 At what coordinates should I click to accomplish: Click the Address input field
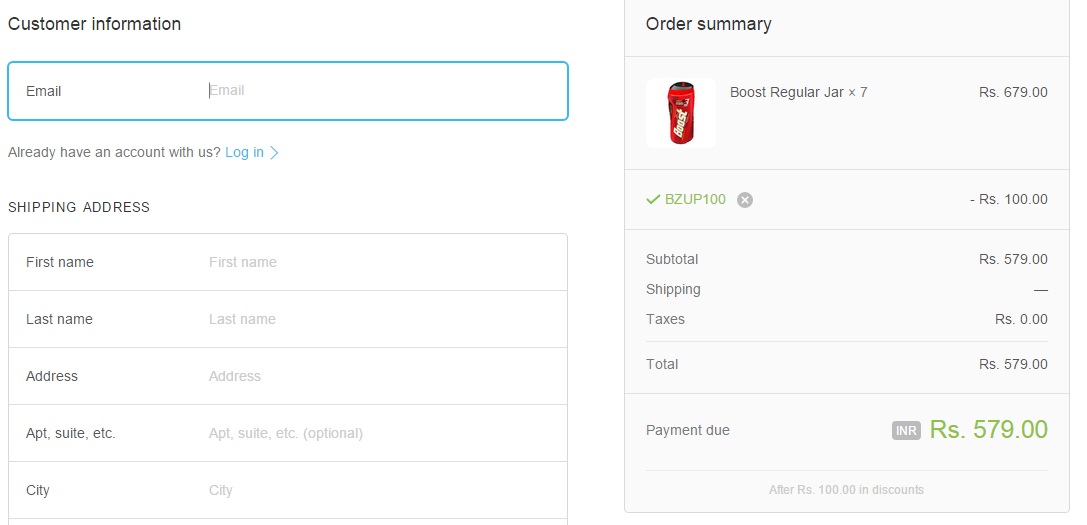380,376
